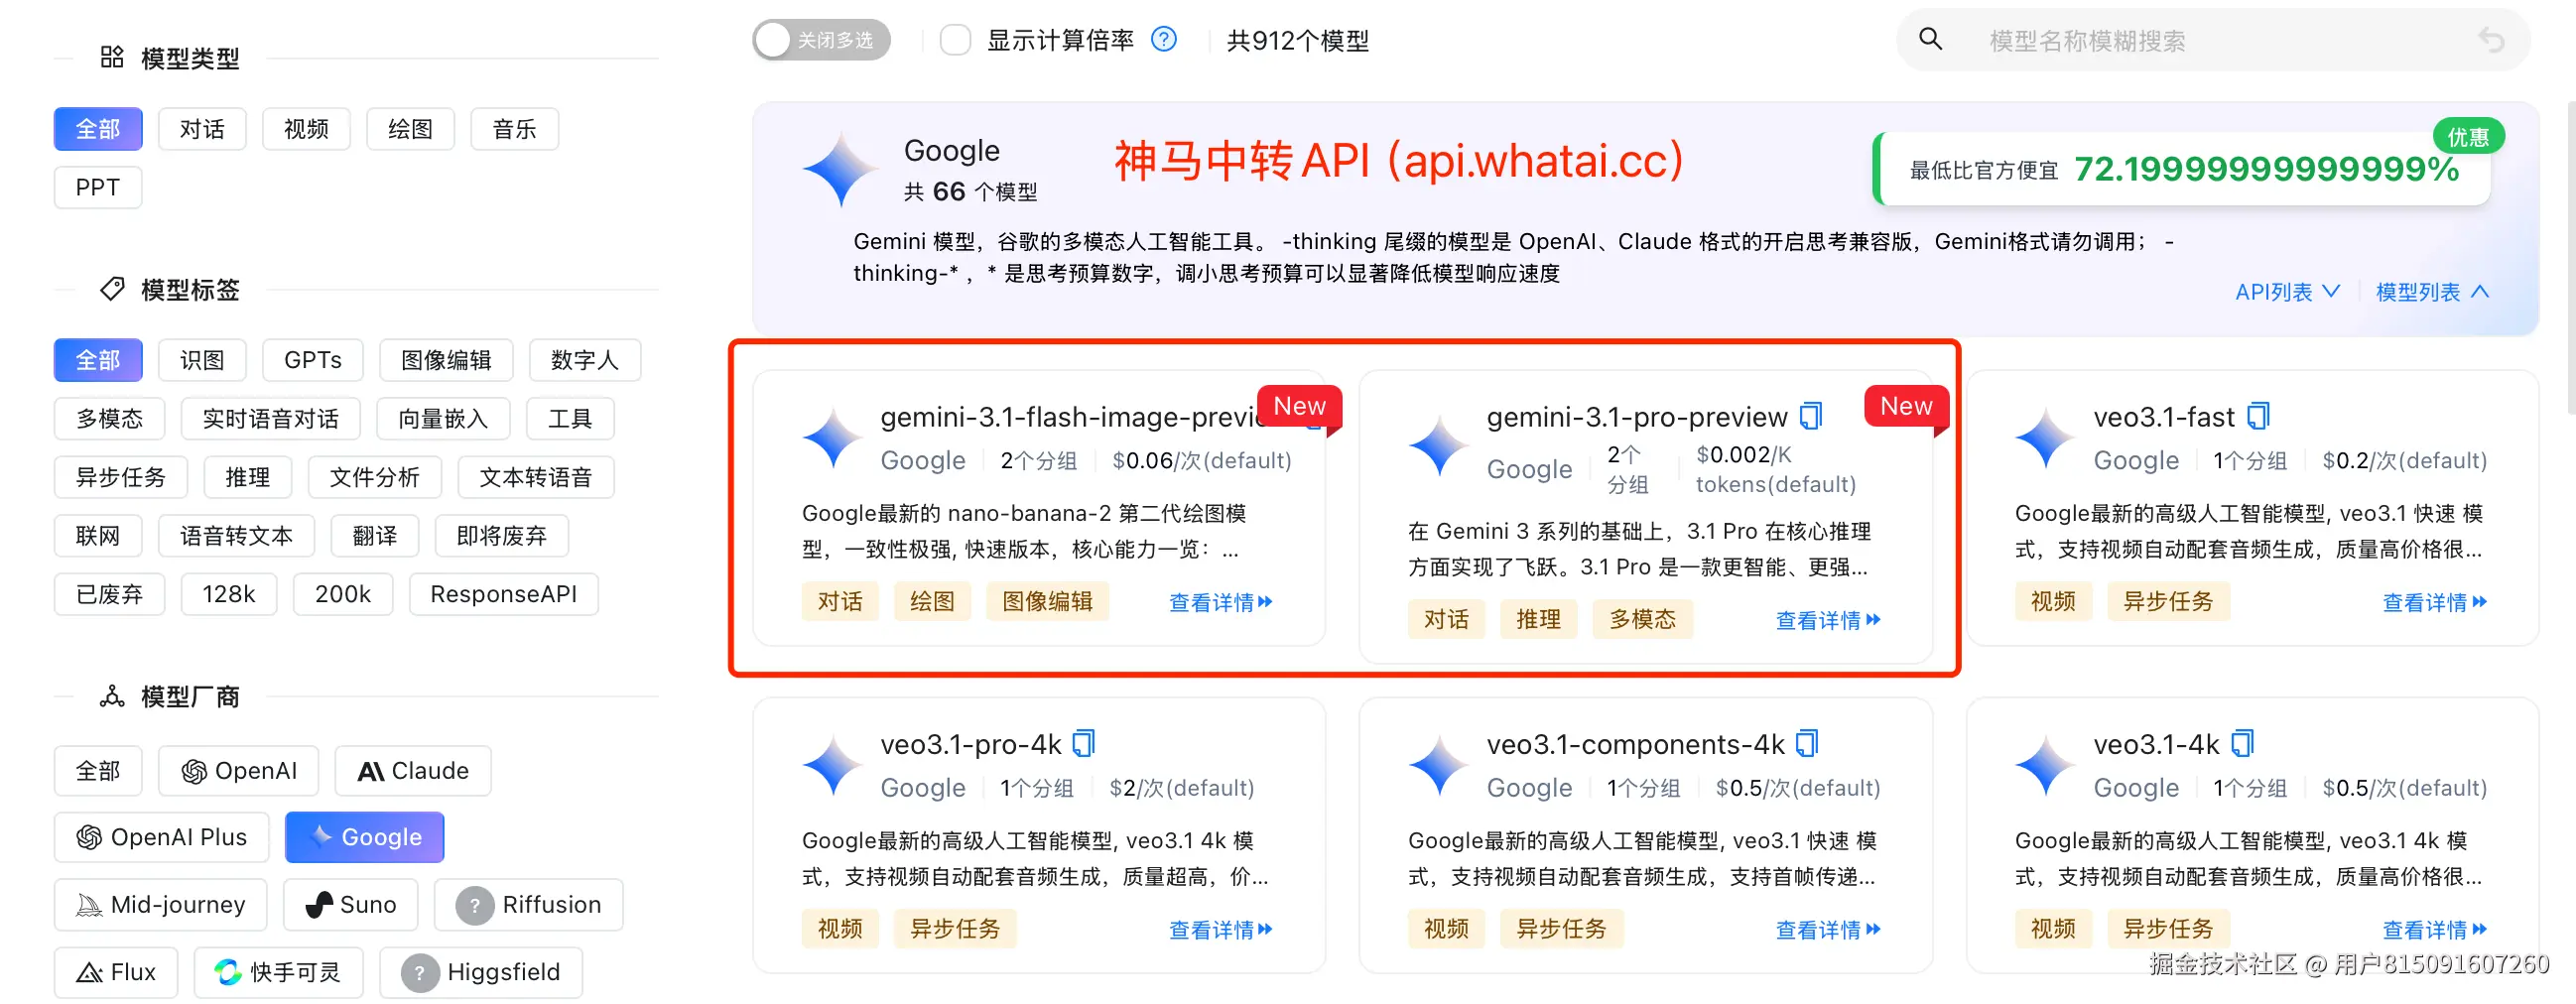Click the reset arrow in search box
This screenshot has height=1004, width=2576.
[2491, 40]
